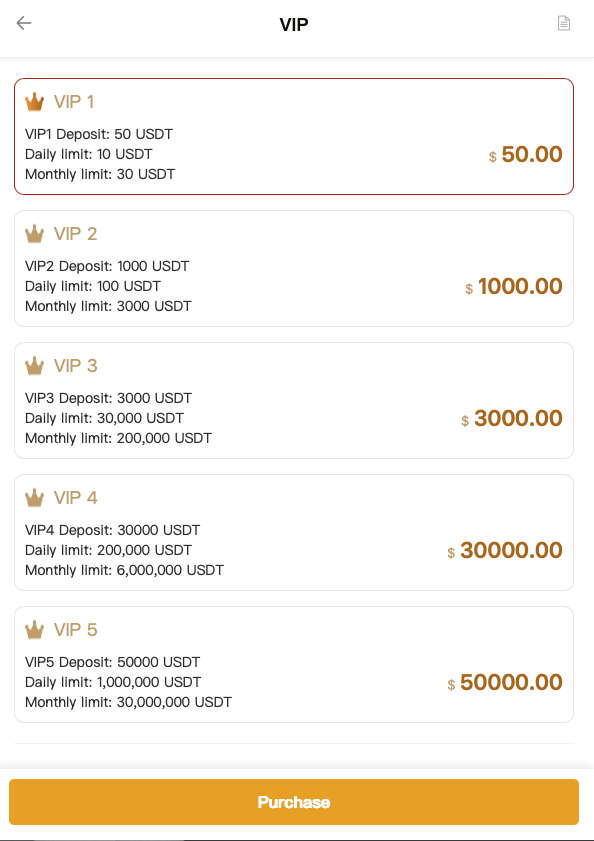Viewport: 594px width, 841px height.
Task: Click the VIP 4 crown icon
Action: [x=34, y=497]
